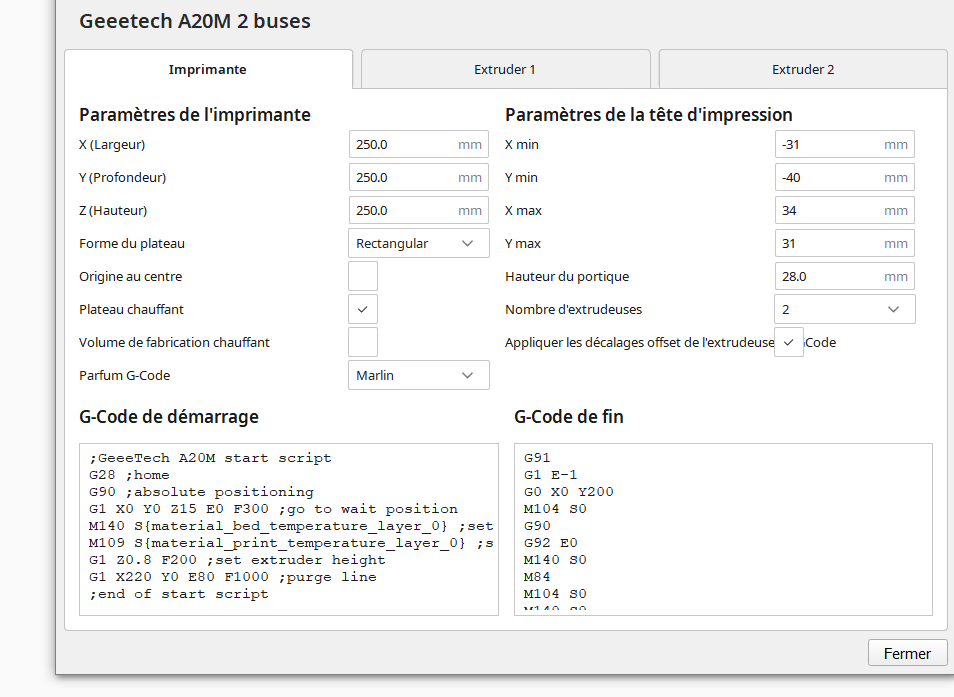Open the Extruder 2 tab
Viewport: 954px width, 697px height.
click(x=803, y=69)
